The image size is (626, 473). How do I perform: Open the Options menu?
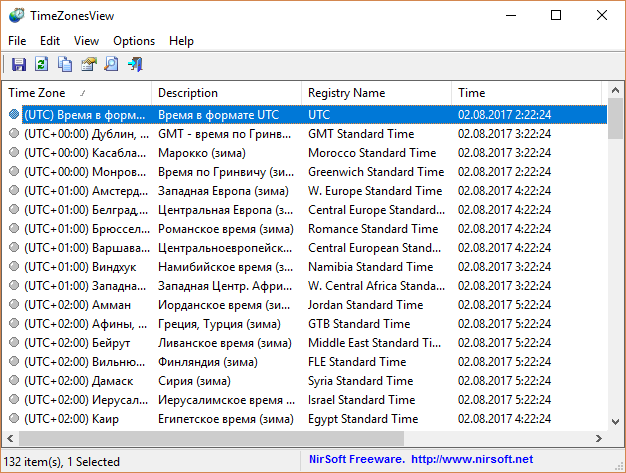[134, 41]
